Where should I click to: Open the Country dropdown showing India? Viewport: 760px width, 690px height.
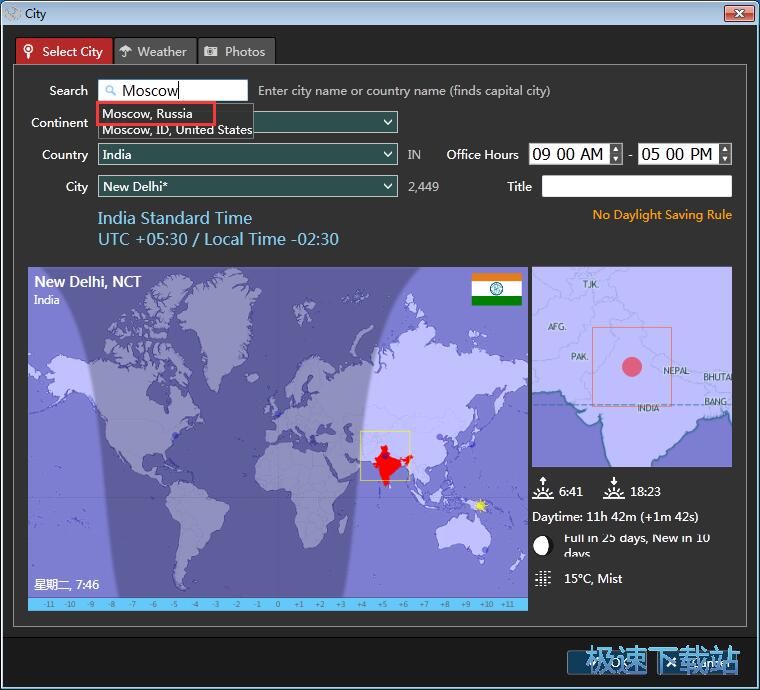click(x=248, y=155)
